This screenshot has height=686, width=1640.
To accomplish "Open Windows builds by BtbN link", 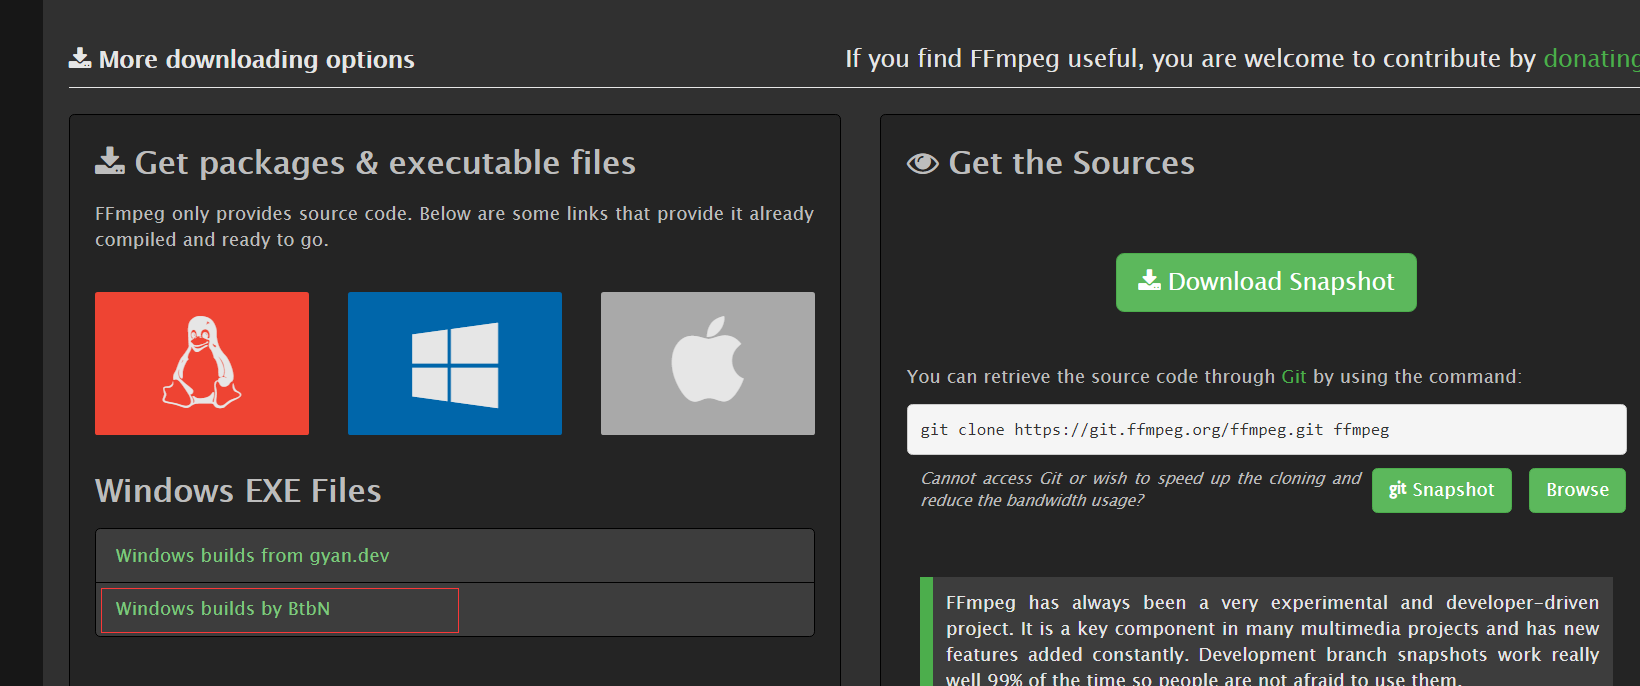I will [222, 609].
